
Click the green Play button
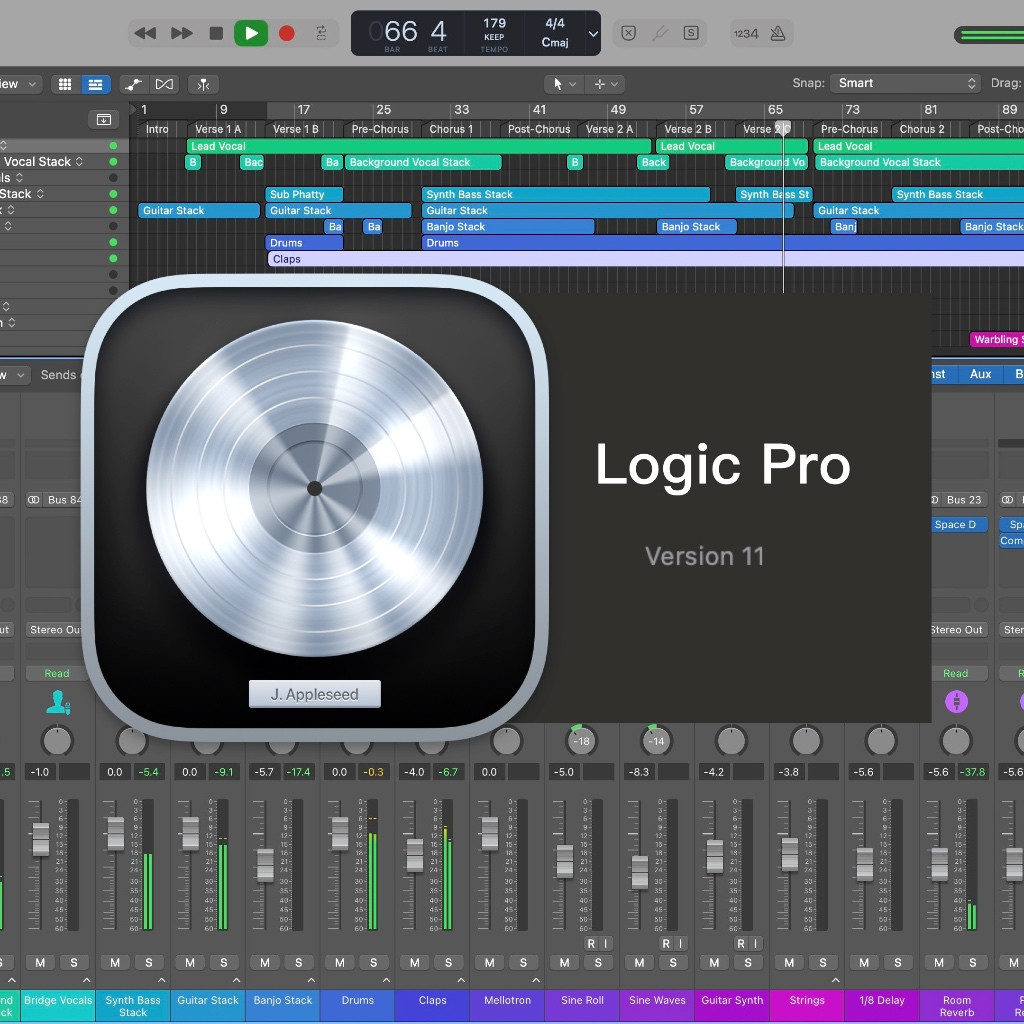(x=251, y=33)
